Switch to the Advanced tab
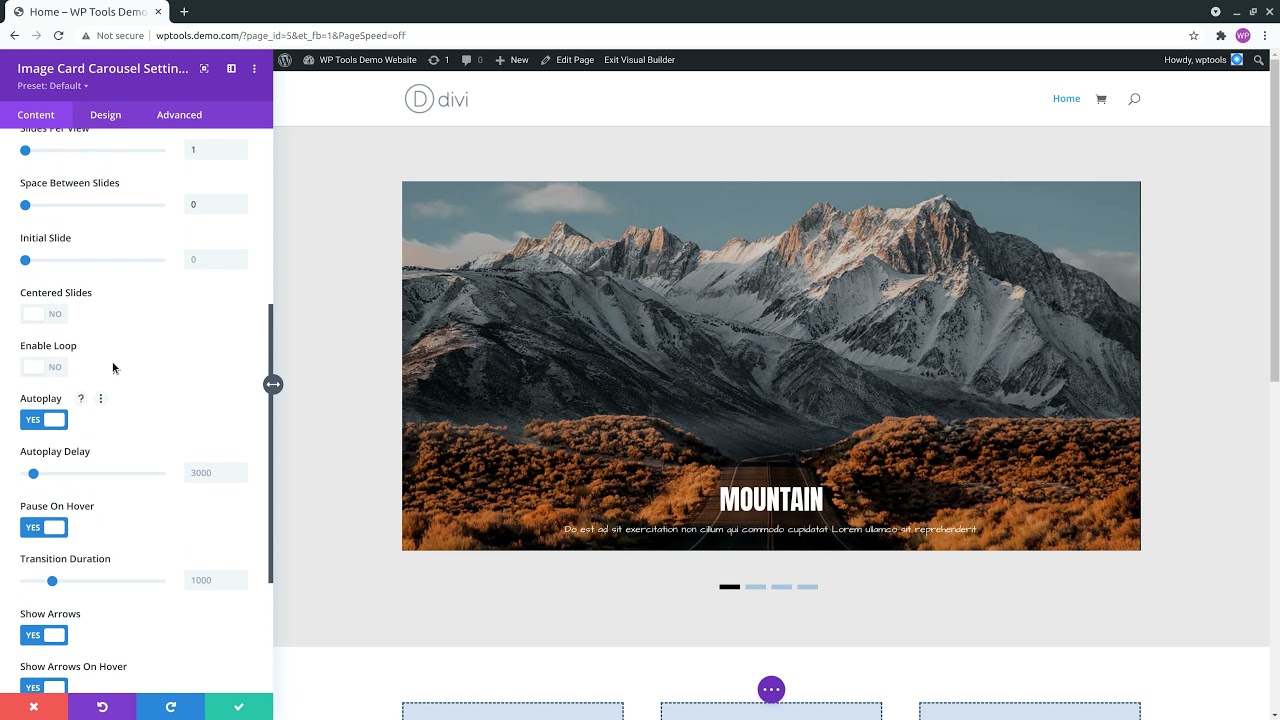This screenshot has height=720, width=1280. point(179,115)
